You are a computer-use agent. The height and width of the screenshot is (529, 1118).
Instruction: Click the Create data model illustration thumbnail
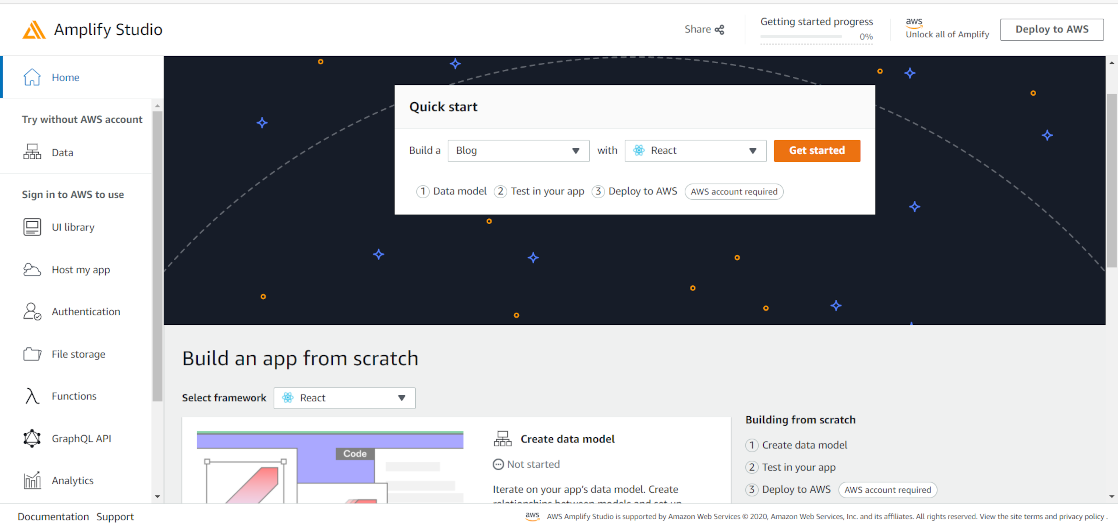click(330, 467)
